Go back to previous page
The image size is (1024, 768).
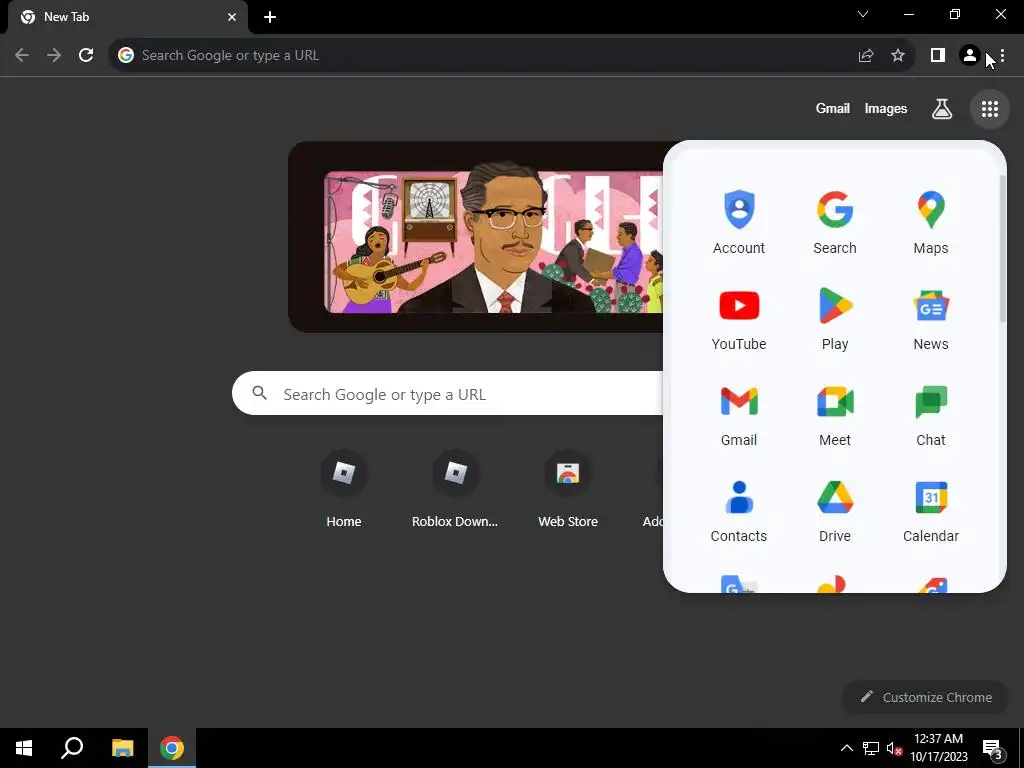[22, 56]
